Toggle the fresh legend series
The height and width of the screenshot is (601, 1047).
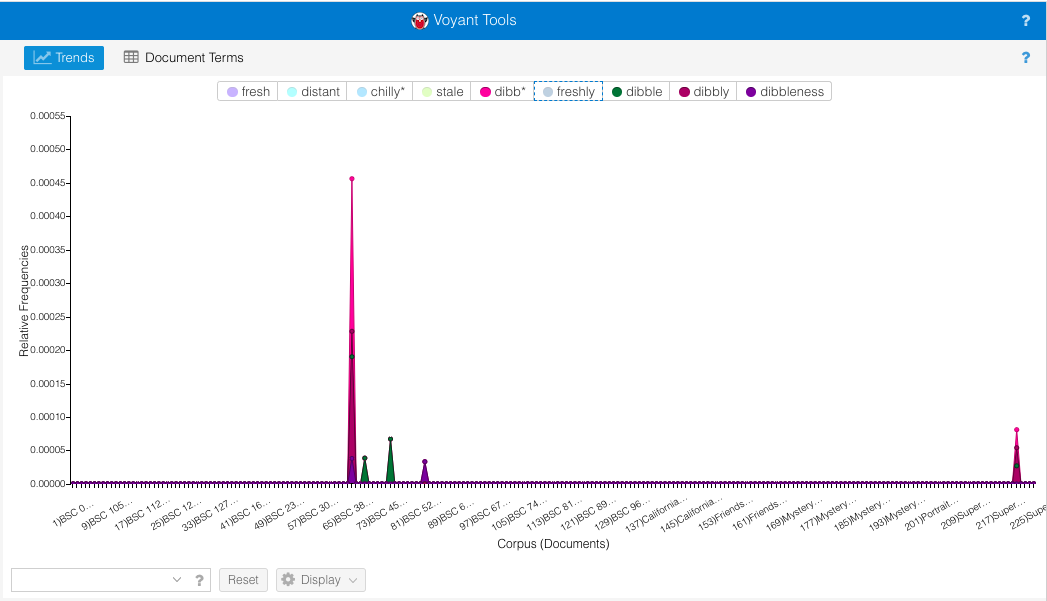pyautogui.click(x=248, y=91)
